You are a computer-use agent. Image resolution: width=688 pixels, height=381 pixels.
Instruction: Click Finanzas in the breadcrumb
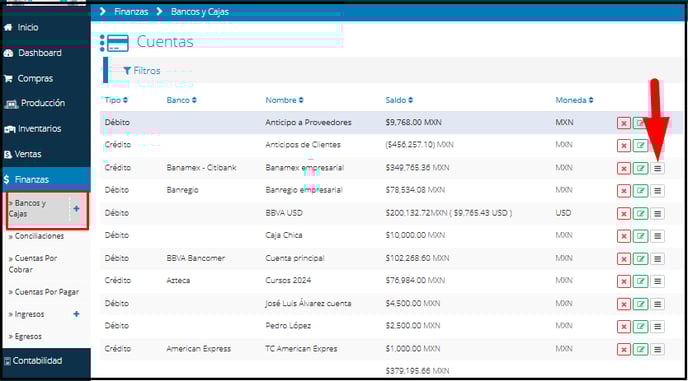tap(131, 11)
